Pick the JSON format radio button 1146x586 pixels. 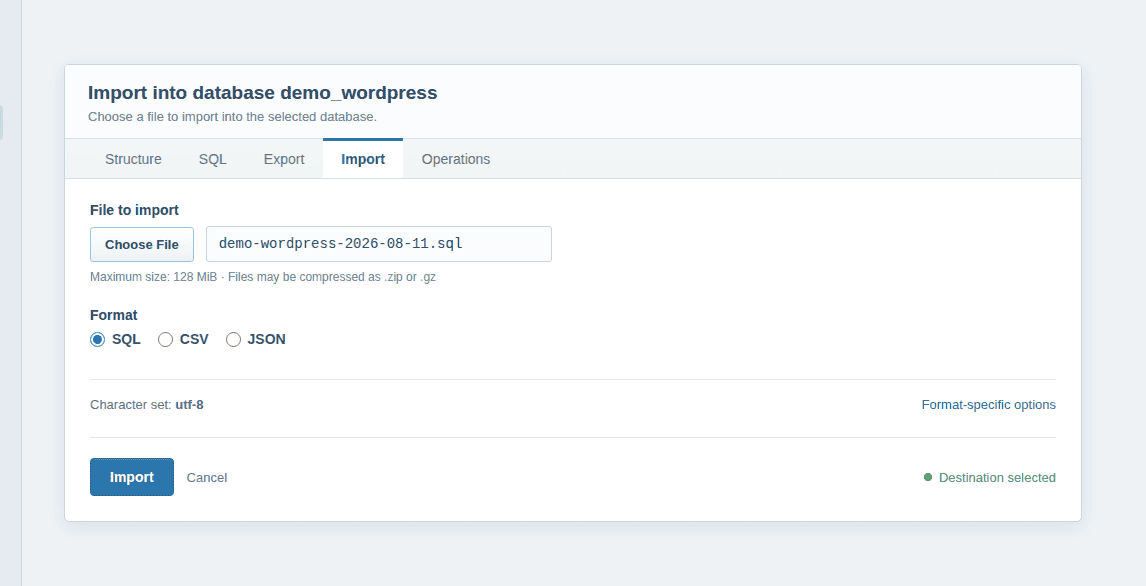click(x=233, y=340)
